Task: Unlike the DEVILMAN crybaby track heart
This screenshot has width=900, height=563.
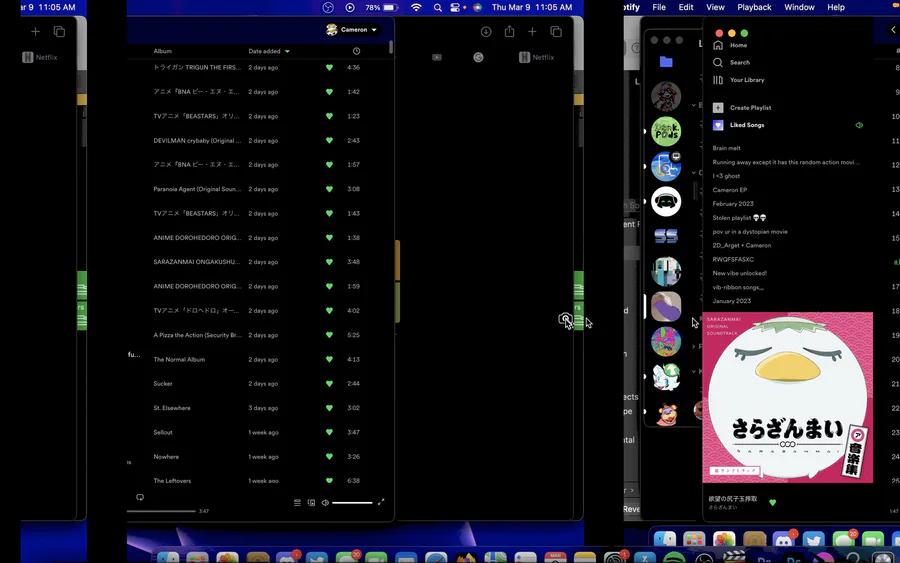Action: click(x=329, y=141)
